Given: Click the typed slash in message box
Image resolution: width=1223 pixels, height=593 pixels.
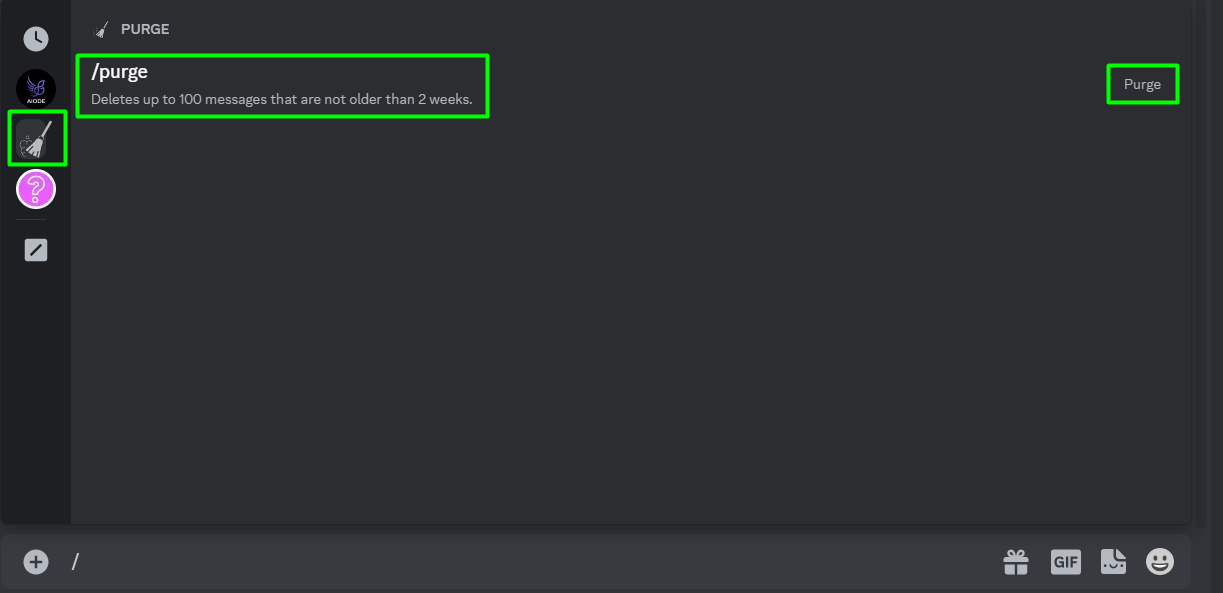Looking at the screenshot, I should click(75, 562).
